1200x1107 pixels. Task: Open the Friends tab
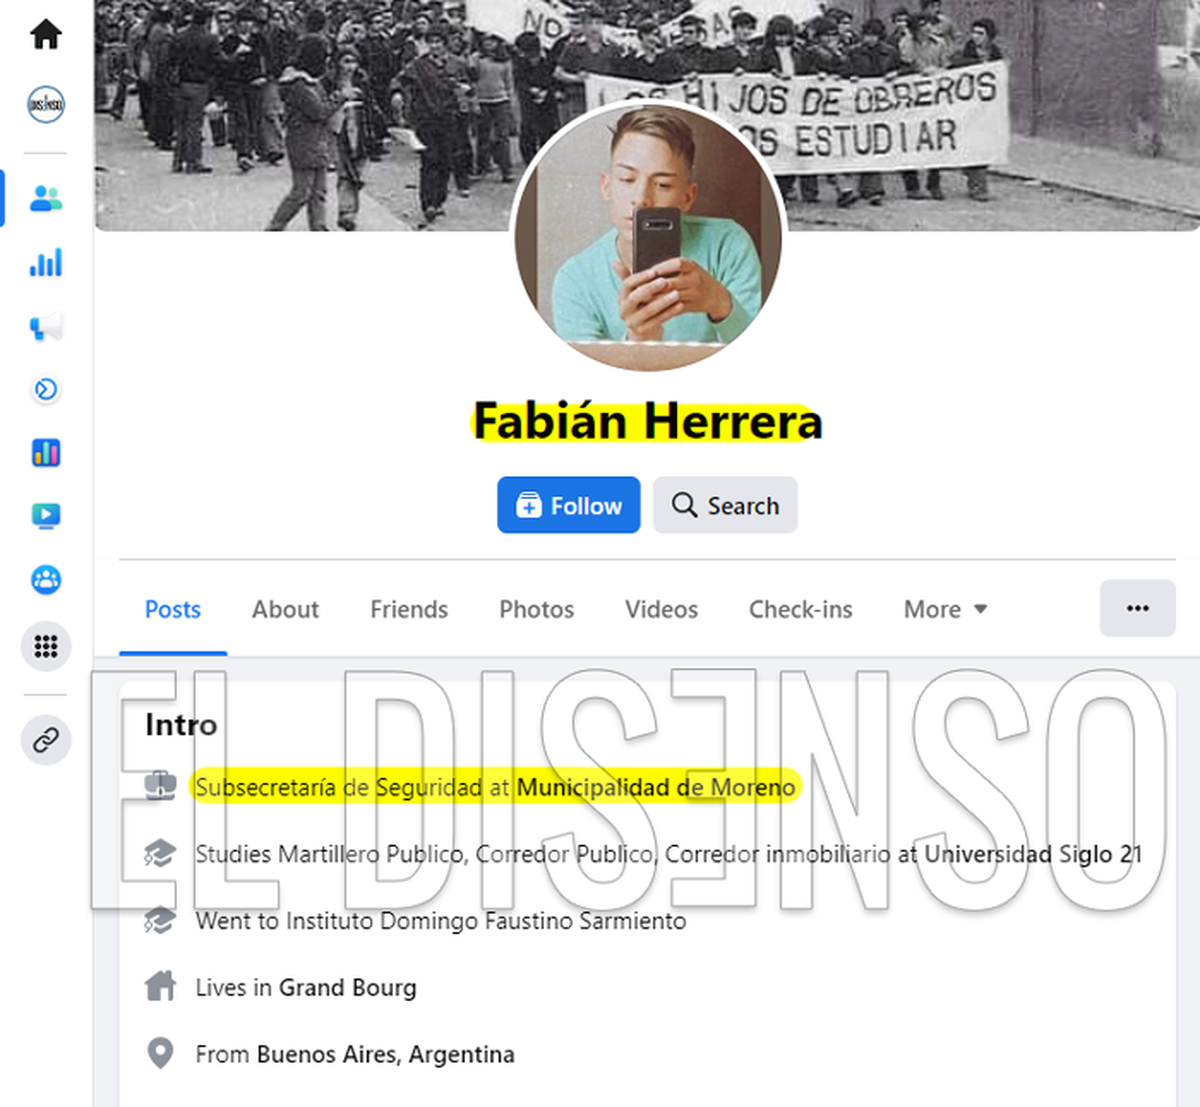point(409,609)
